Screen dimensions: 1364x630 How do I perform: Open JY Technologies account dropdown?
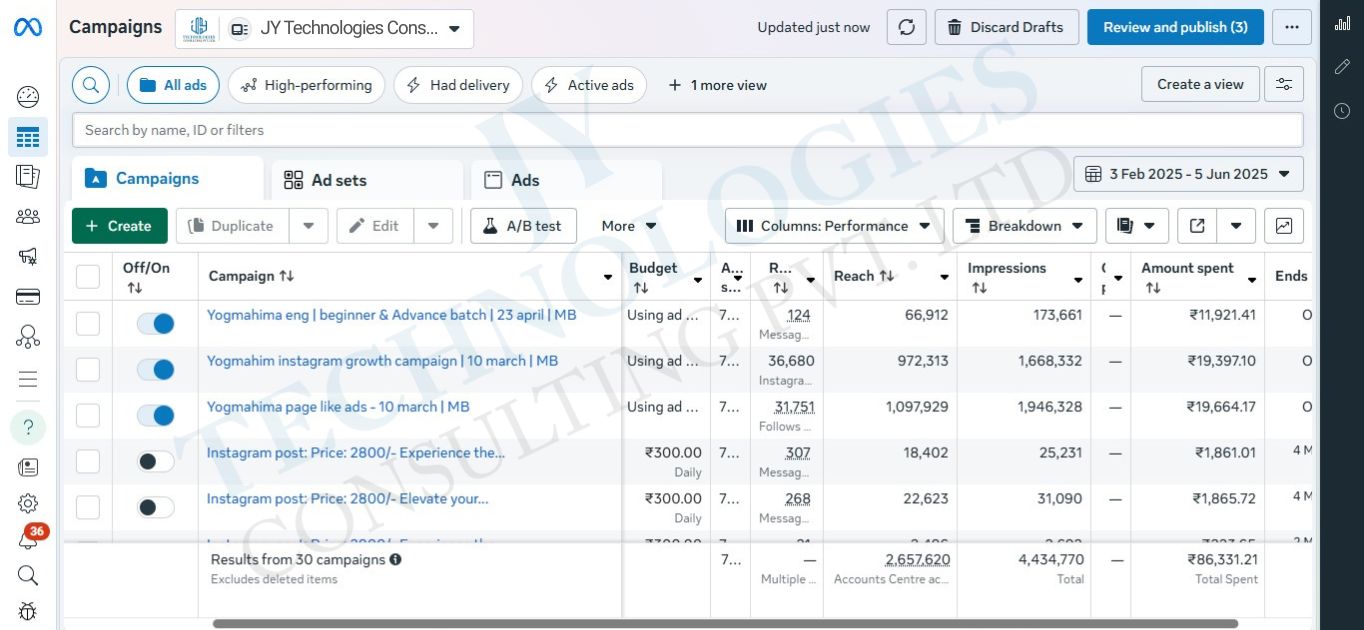[324, 29]
